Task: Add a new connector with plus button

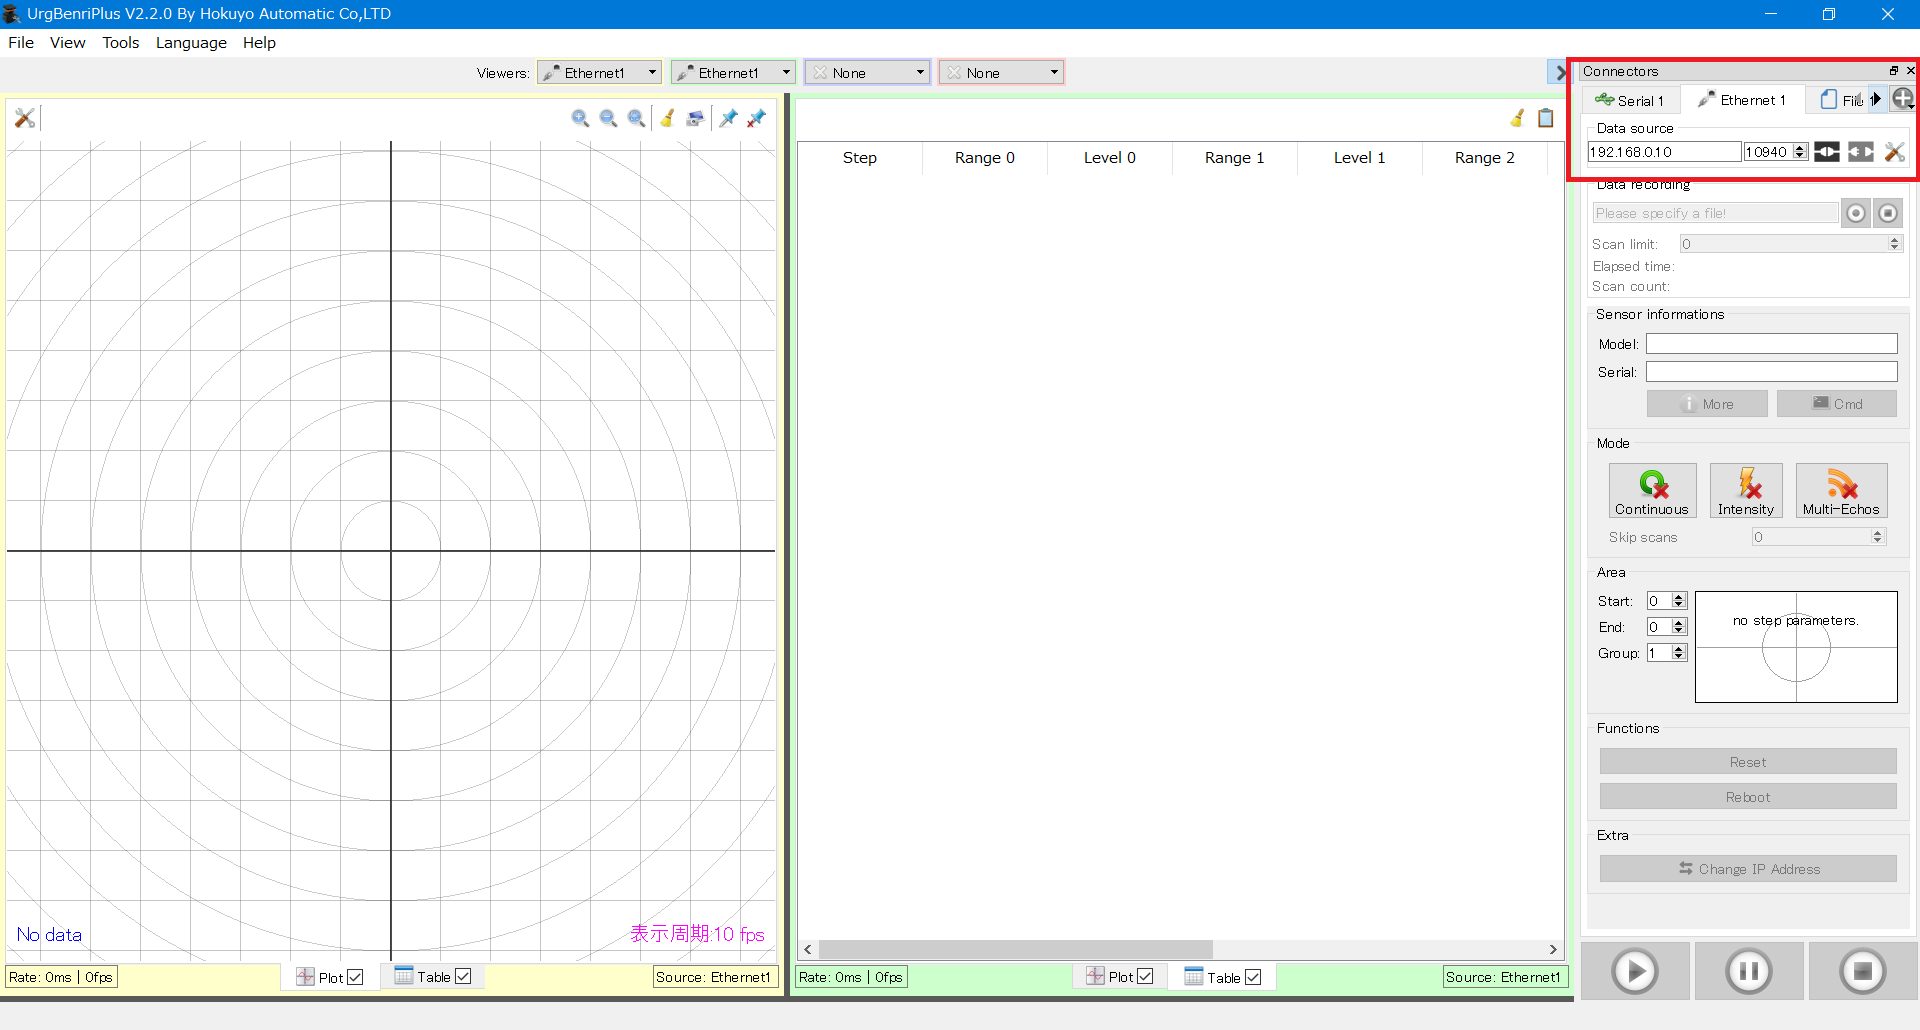Action: (x=1903, y=99)
